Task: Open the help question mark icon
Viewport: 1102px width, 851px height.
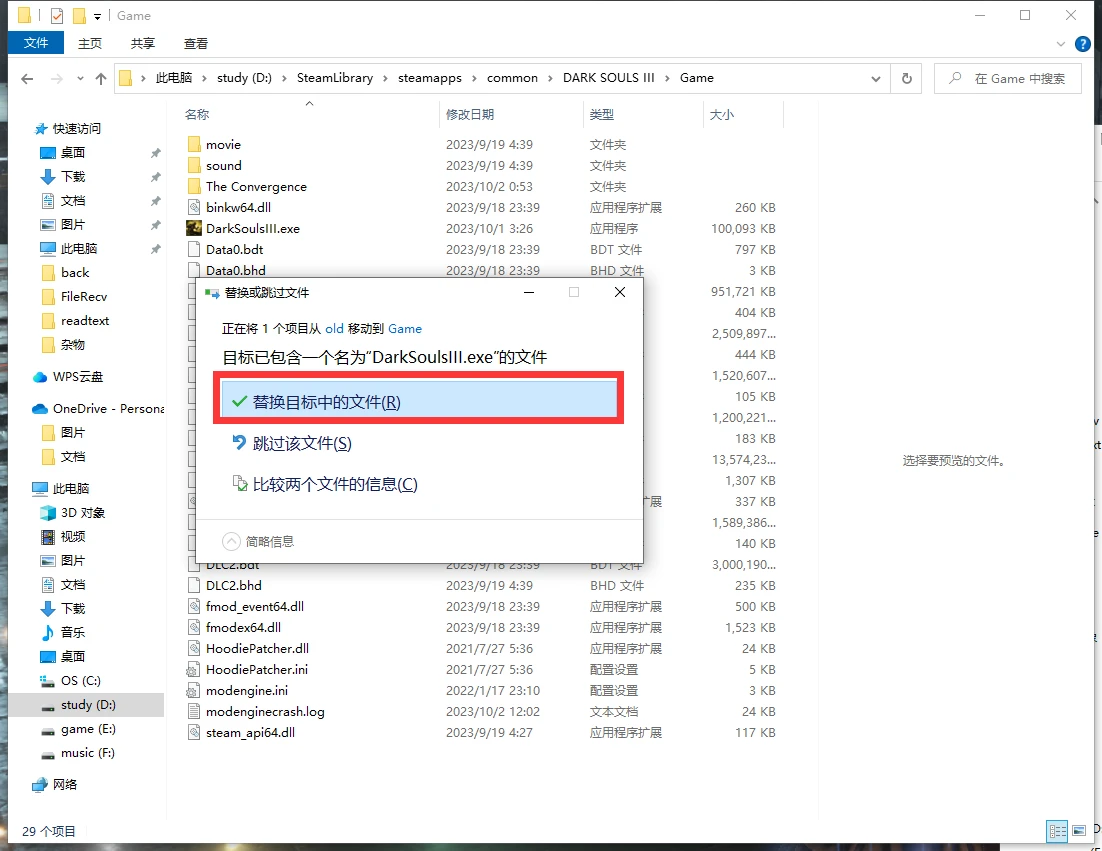Action: click(x=1083, y=44)
